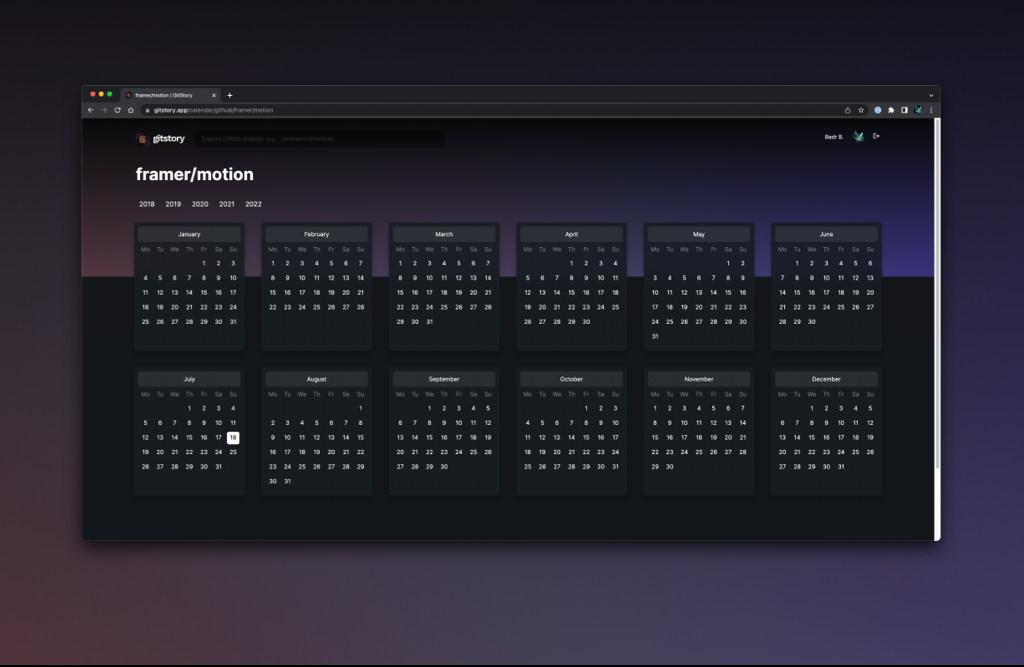Bookmark this page with the star icon

pos(861,110)
